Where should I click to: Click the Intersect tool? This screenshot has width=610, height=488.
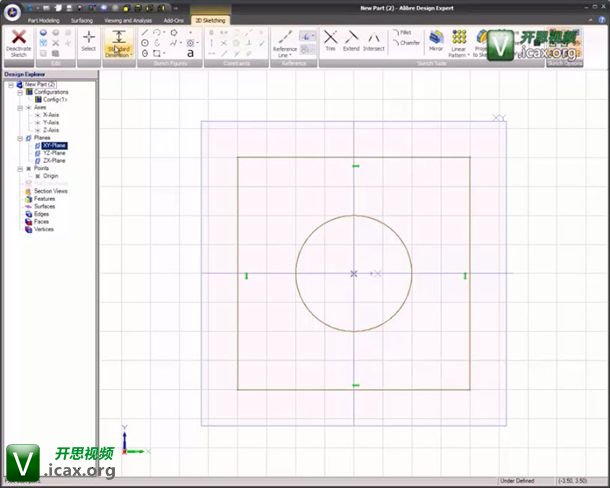[x=374, y=40]
